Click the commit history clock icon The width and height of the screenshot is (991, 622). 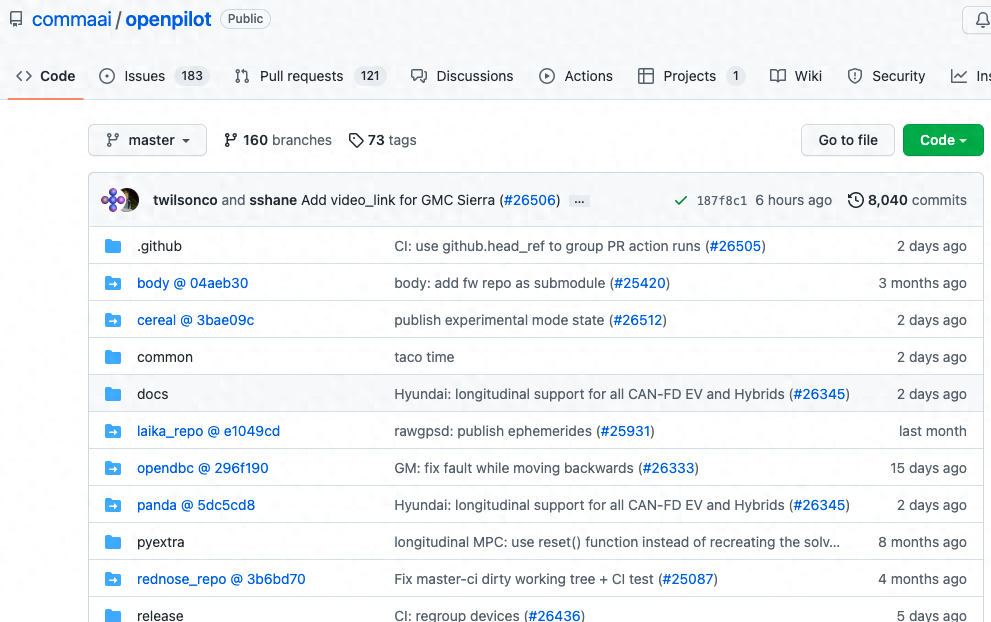point(855,200)
